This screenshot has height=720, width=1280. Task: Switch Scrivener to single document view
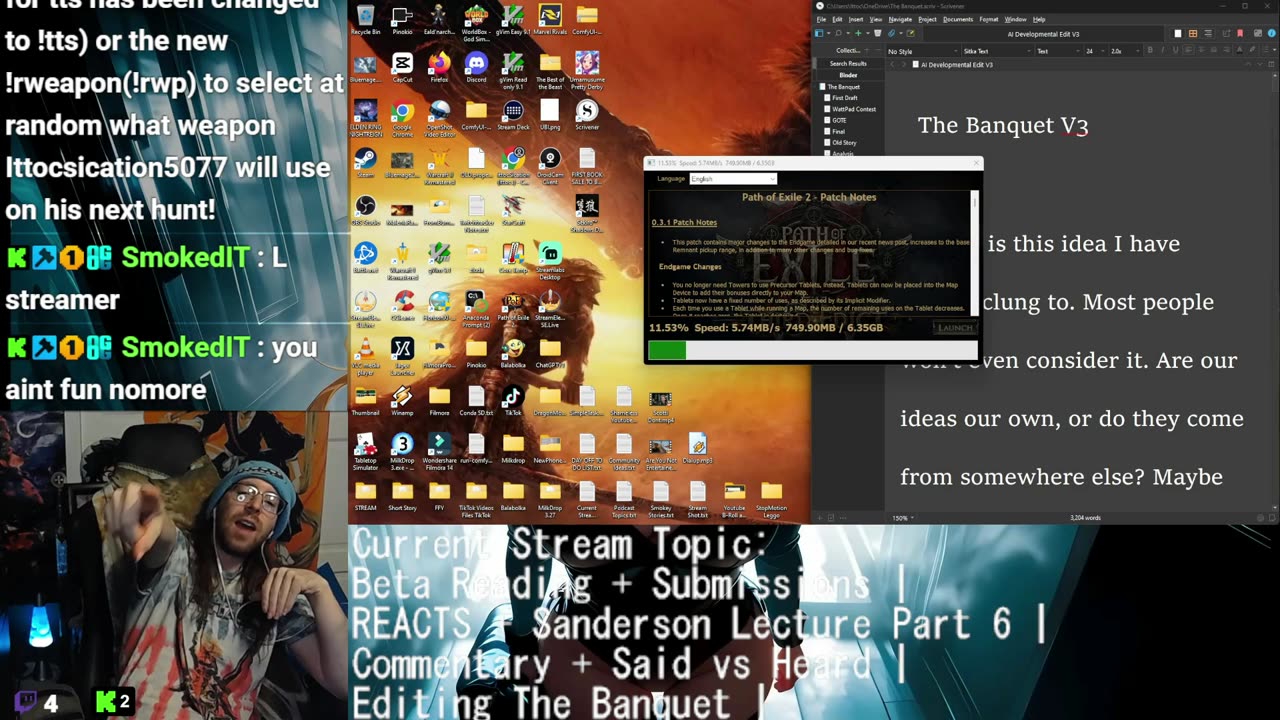(x=1178, y=33)
